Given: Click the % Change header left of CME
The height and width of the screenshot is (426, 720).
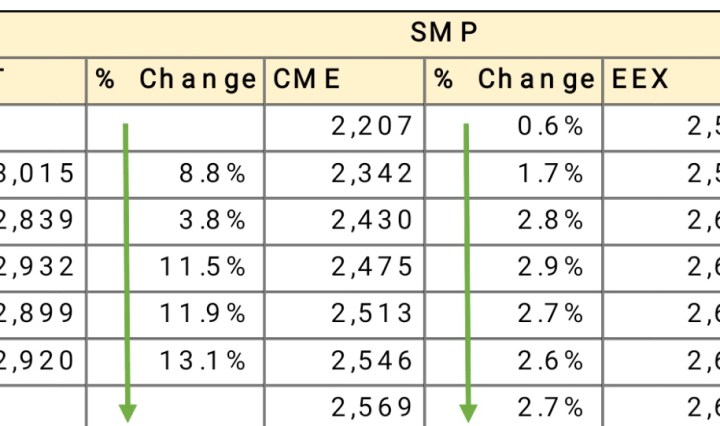Looking at the screenshot, I should [x=175, y=80].
